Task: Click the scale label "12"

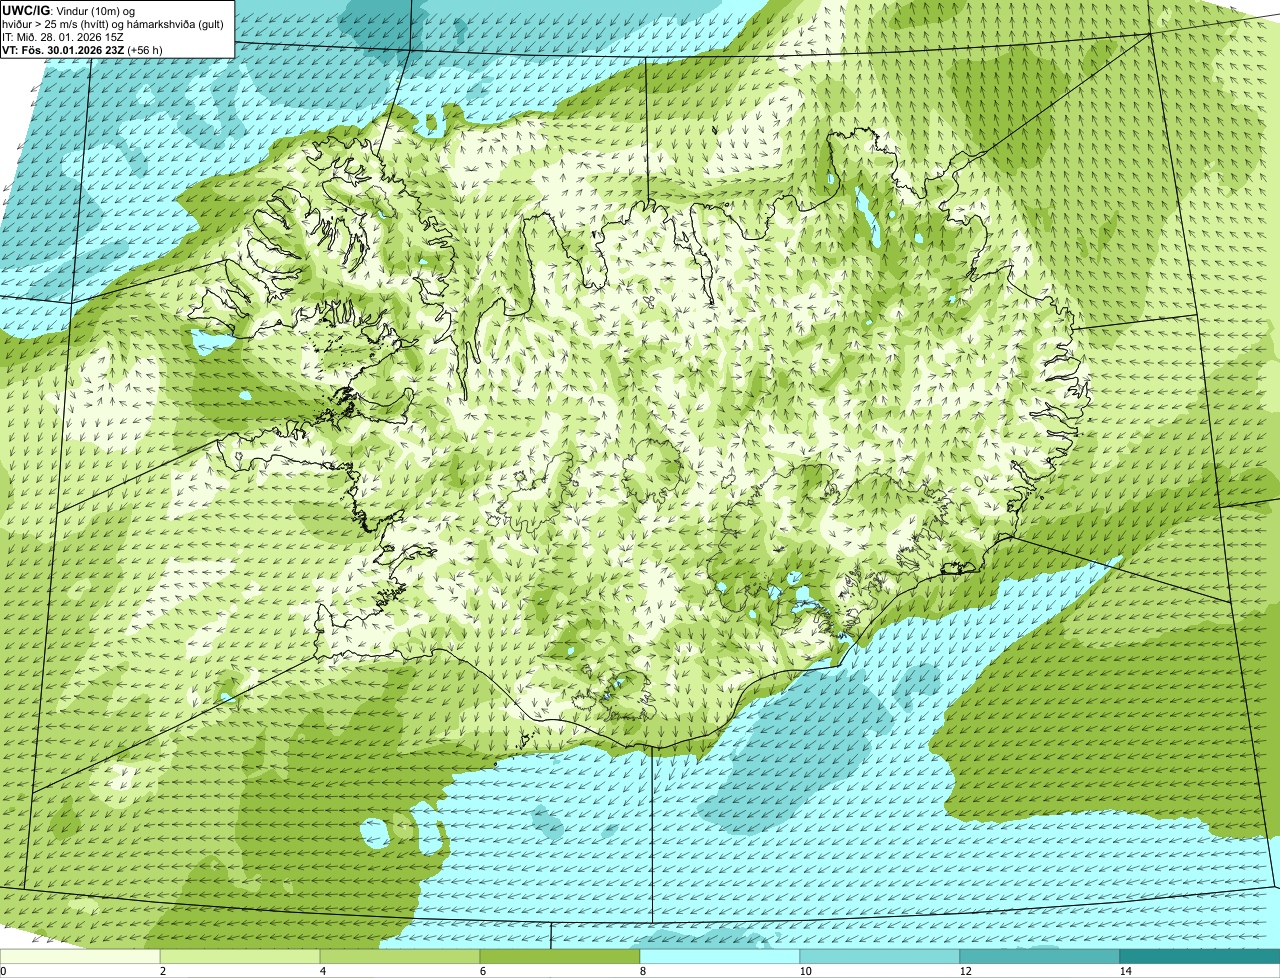Action: [965, 971]
